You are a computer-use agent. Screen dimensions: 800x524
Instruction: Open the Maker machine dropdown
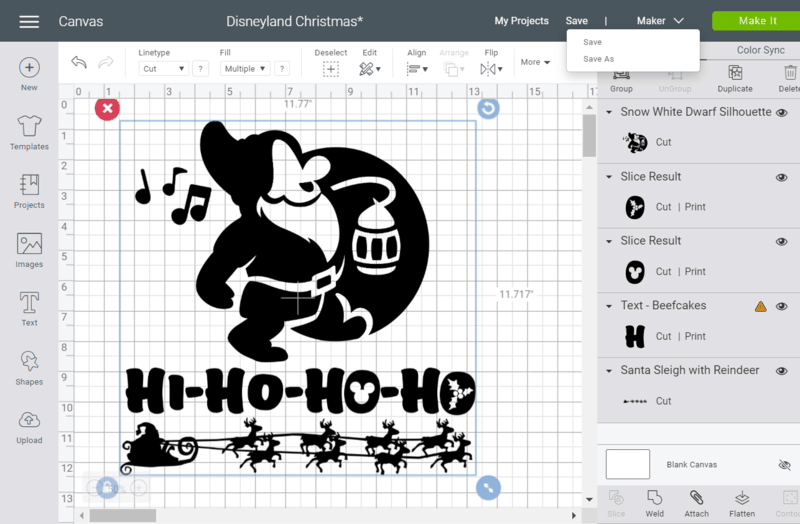[x=660, y=21]
